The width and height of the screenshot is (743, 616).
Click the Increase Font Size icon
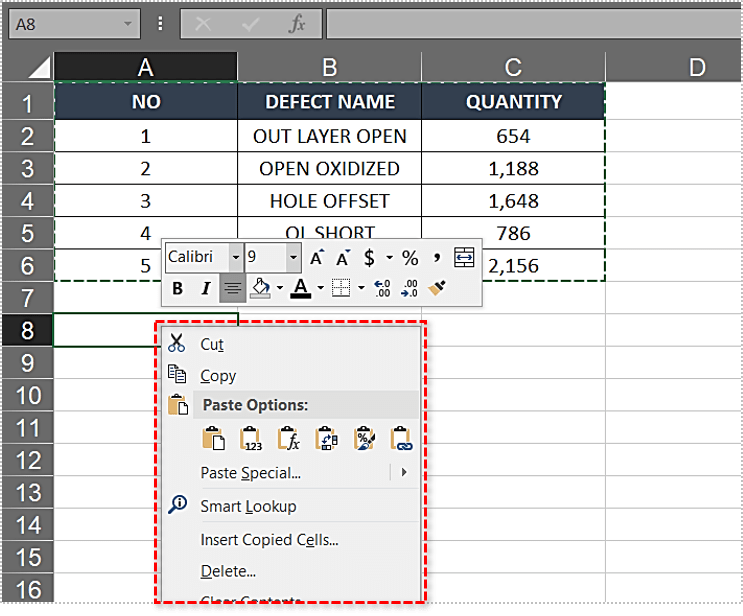pos(317,258)
